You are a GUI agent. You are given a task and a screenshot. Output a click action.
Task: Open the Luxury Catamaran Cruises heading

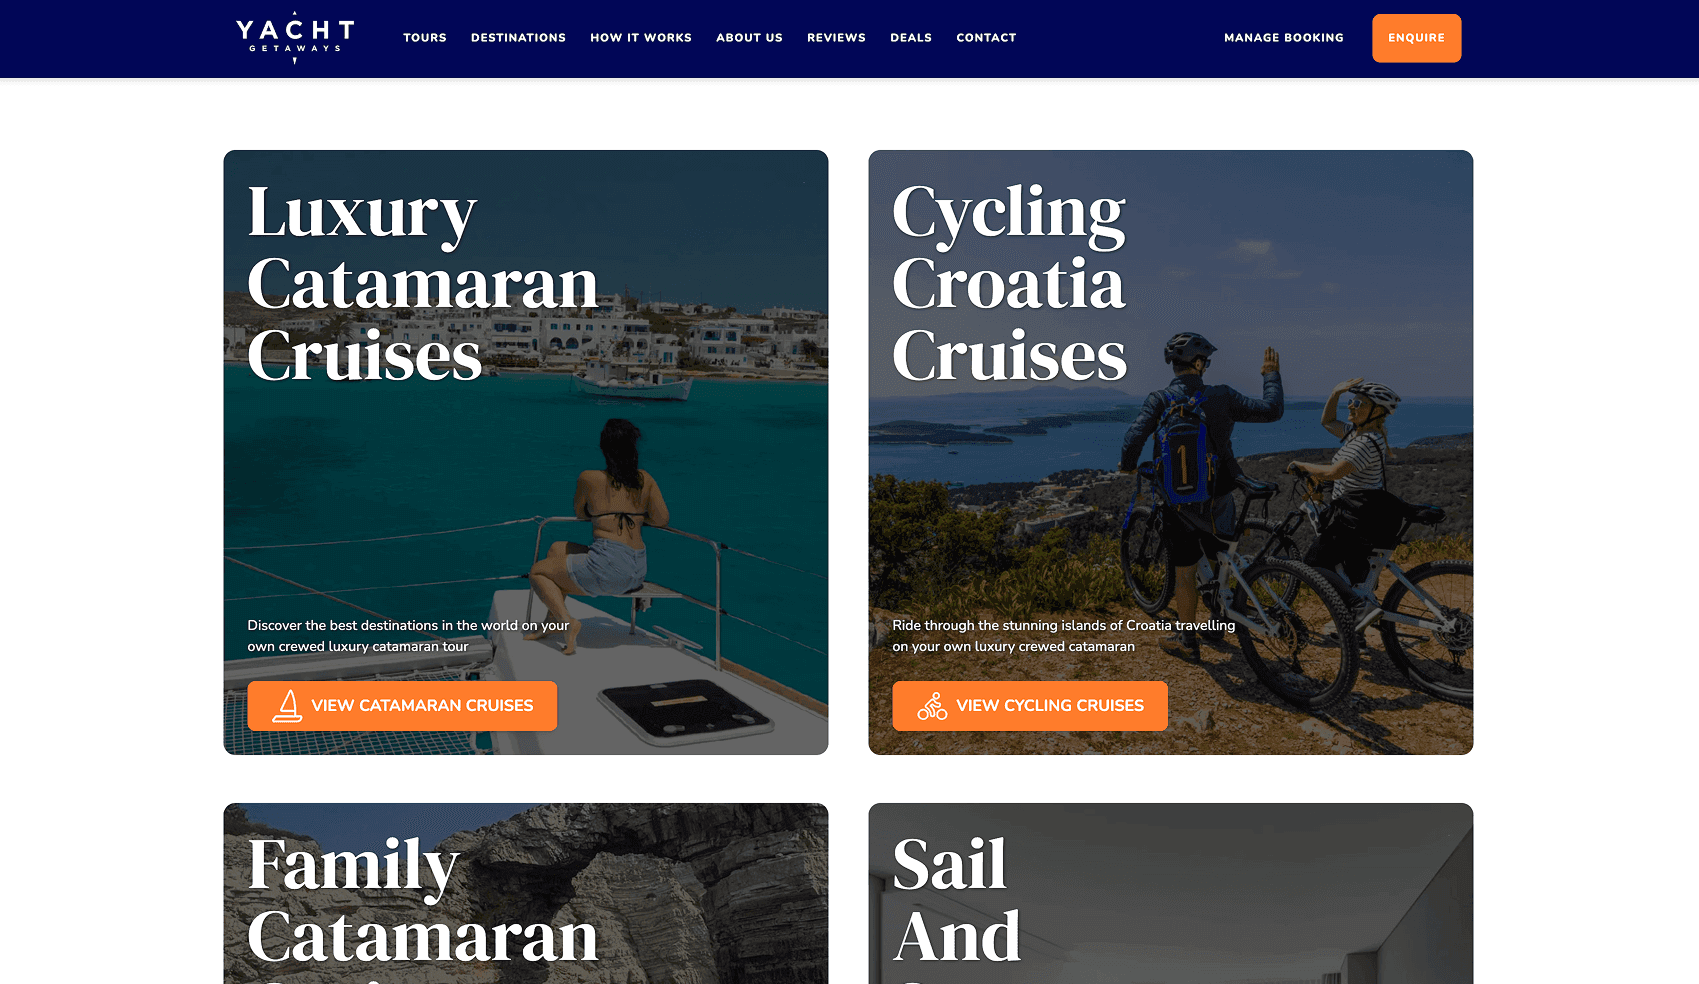tap(422, 284)
